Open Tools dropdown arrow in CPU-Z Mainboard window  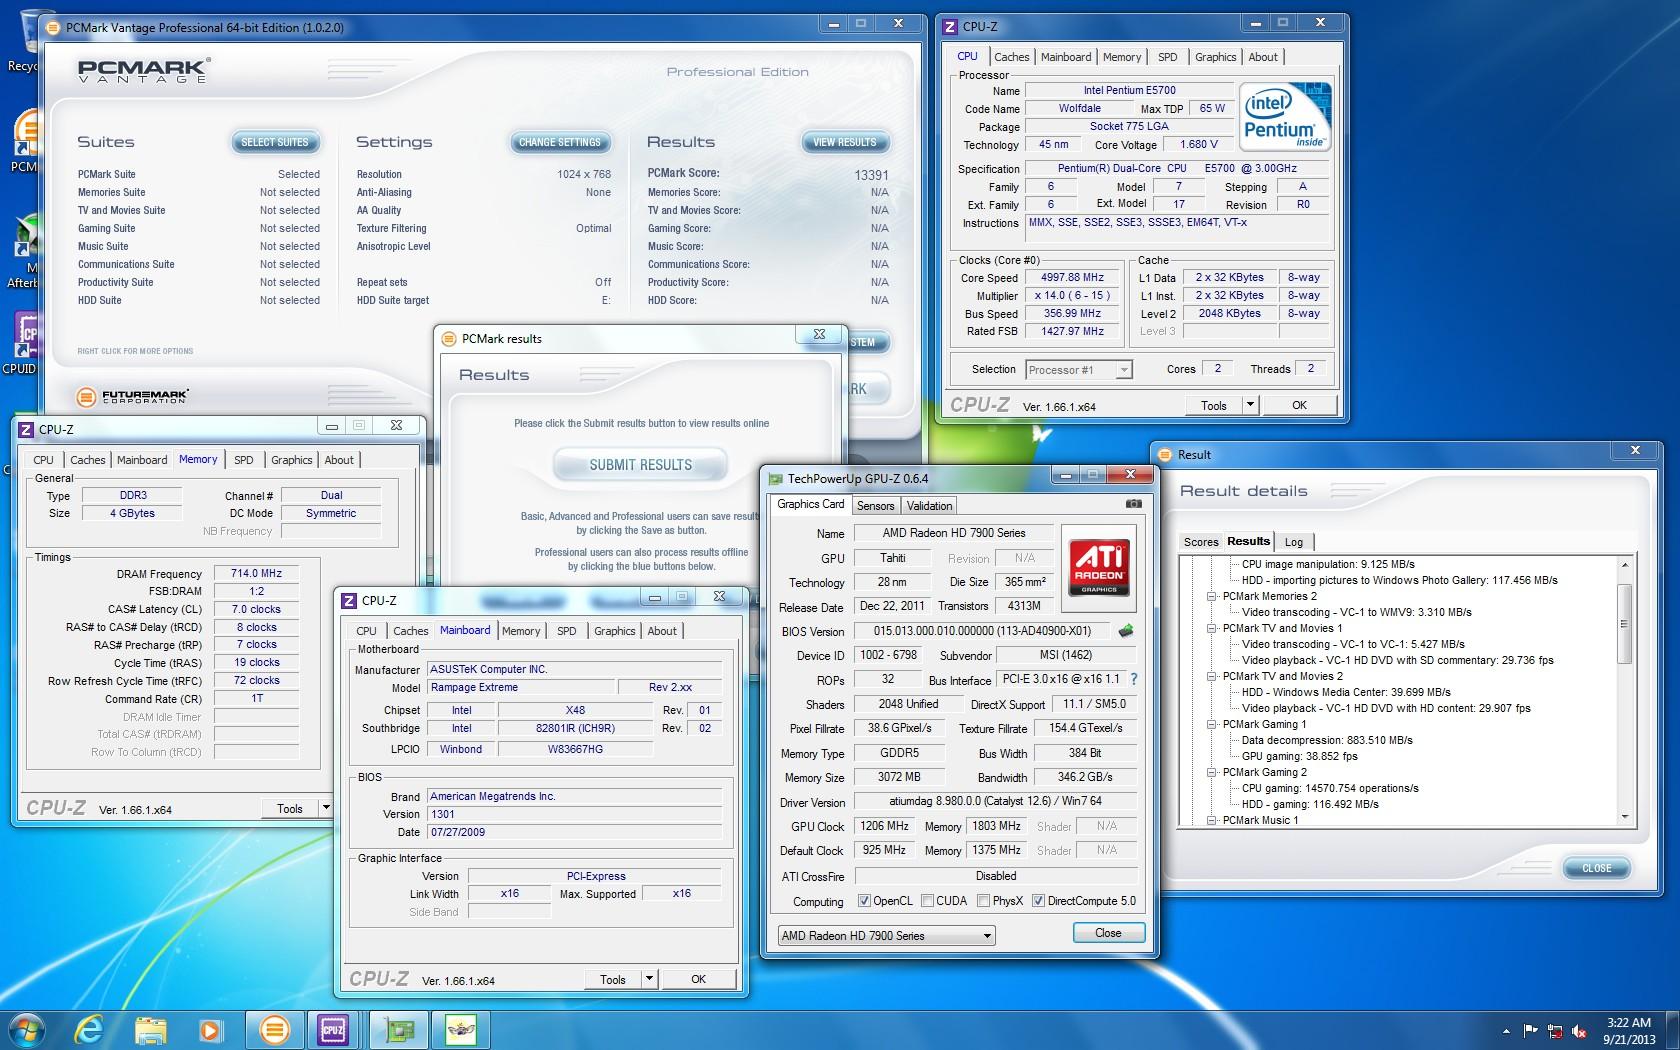(x=649, y=980)
